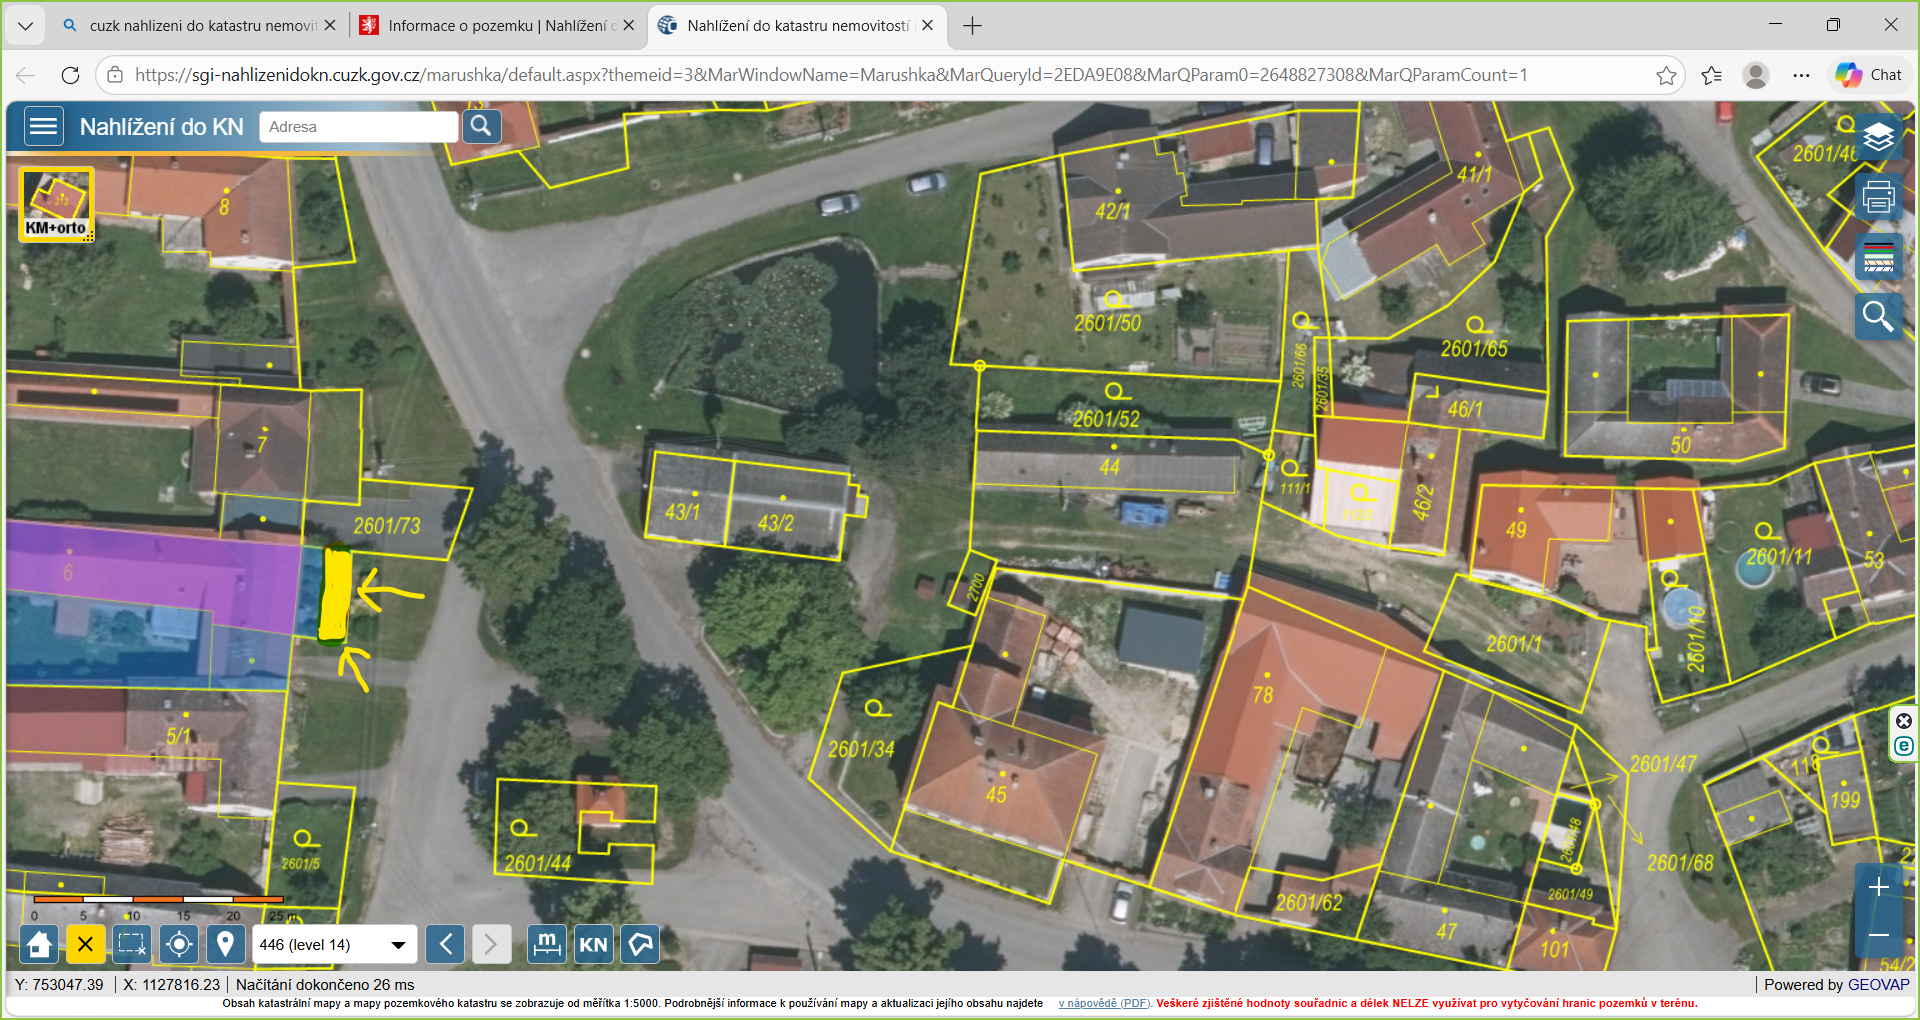The width and height of the screenshot is (1920, 1020).
Task: Click the map pin marker tool
Action: point(225,944)
